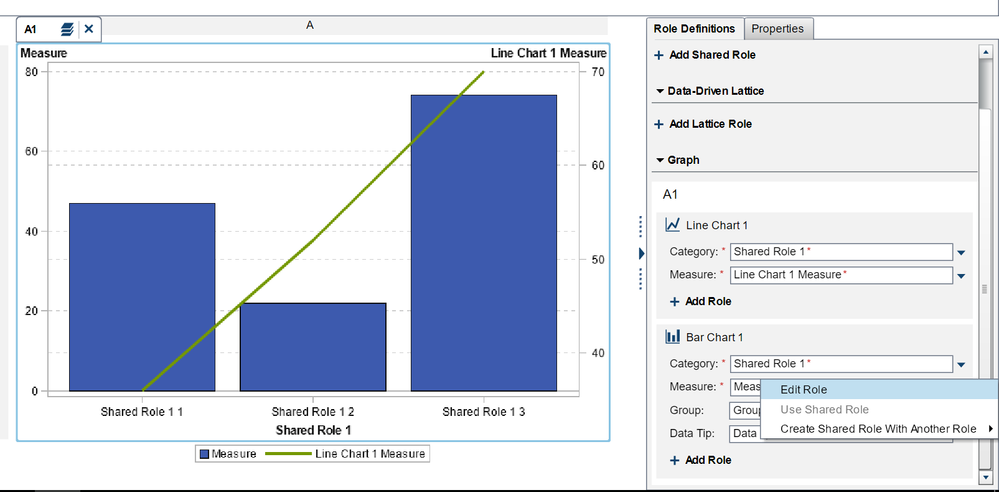
Task: Click Add Shared Role link
Action: click(x=712, y=55)
